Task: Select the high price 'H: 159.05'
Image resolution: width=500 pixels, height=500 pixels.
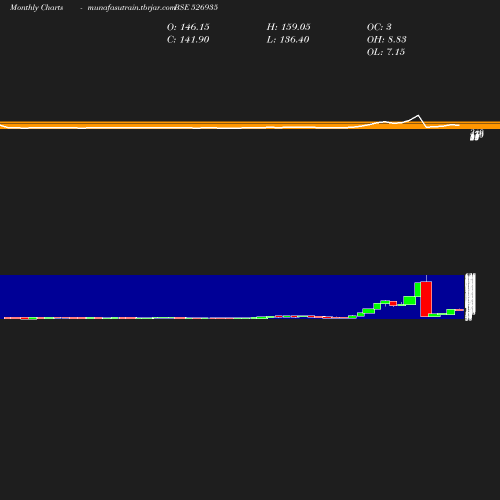Action: point(288,27)
